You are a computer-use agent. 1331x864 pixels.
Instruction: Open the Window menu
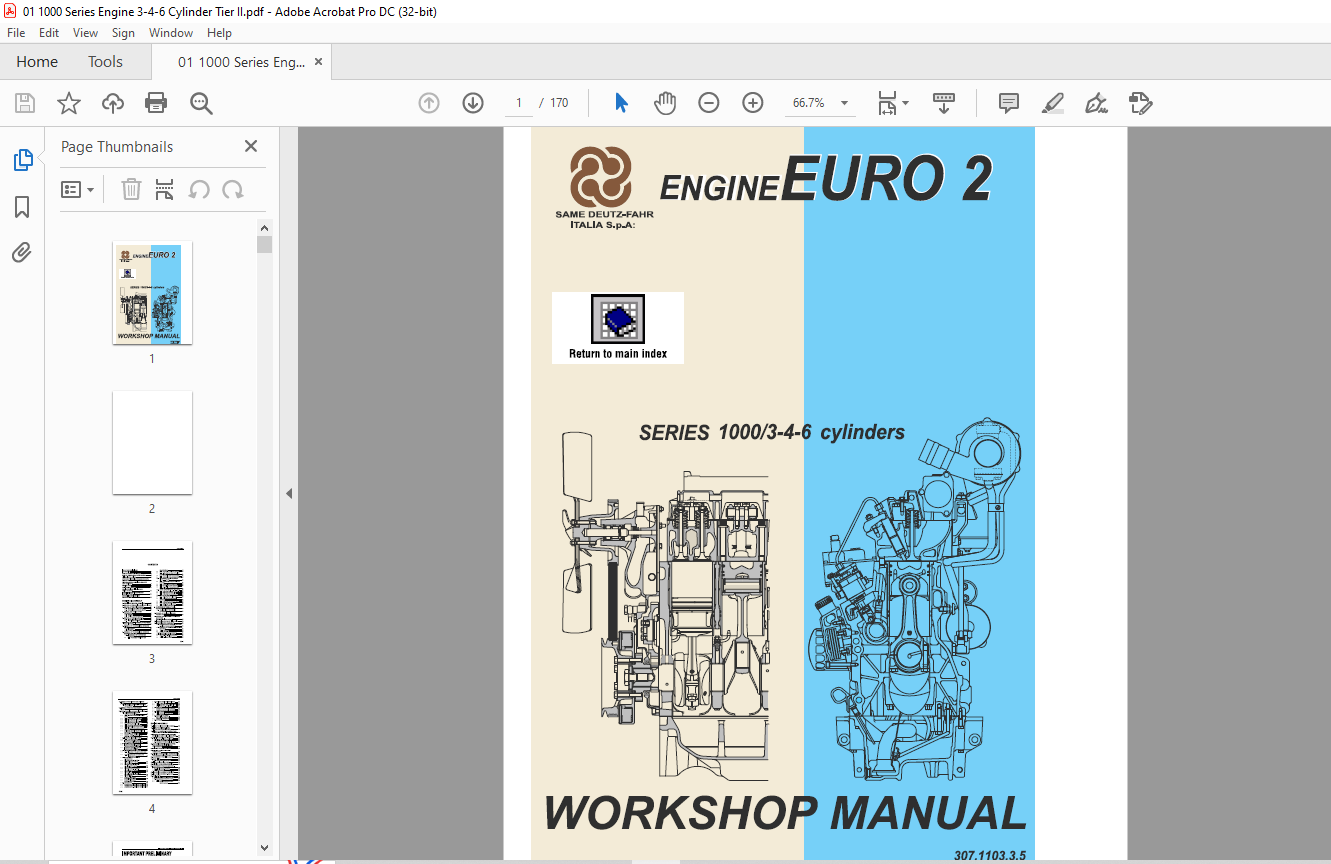pyautogui.click(x=171, y=33)
